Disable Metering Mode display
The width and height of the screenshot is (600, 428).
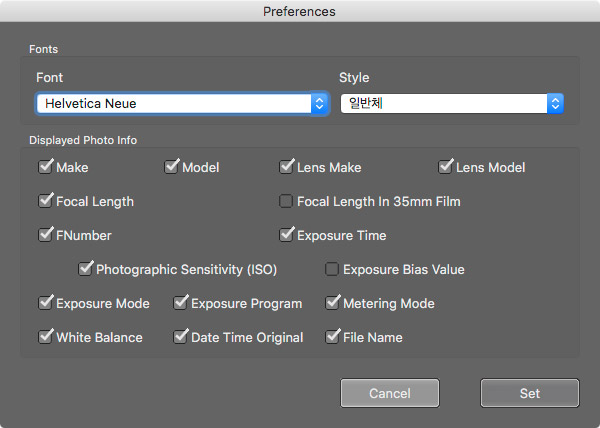point(333,303)
